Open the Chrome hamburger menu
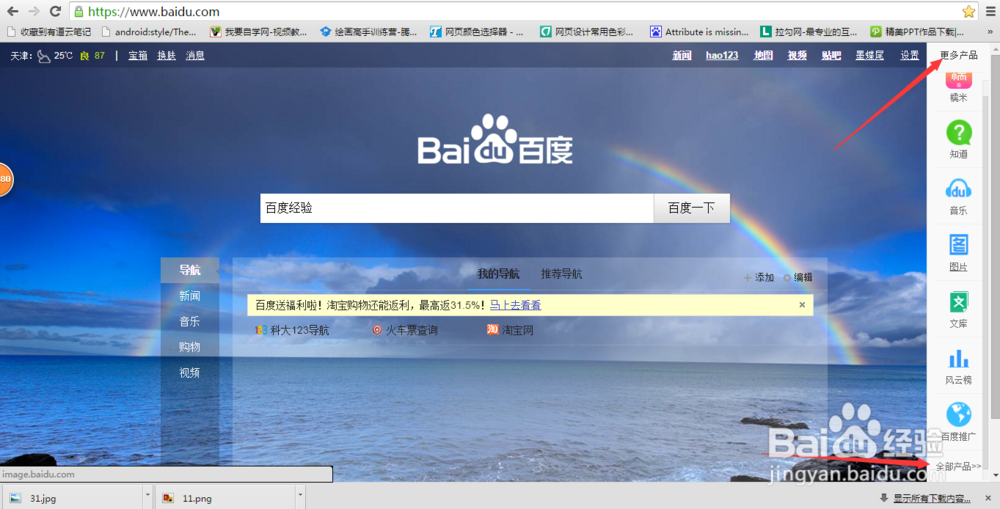Image resolution: width=1000 pixels, height=509 pixels. (990, 11)
